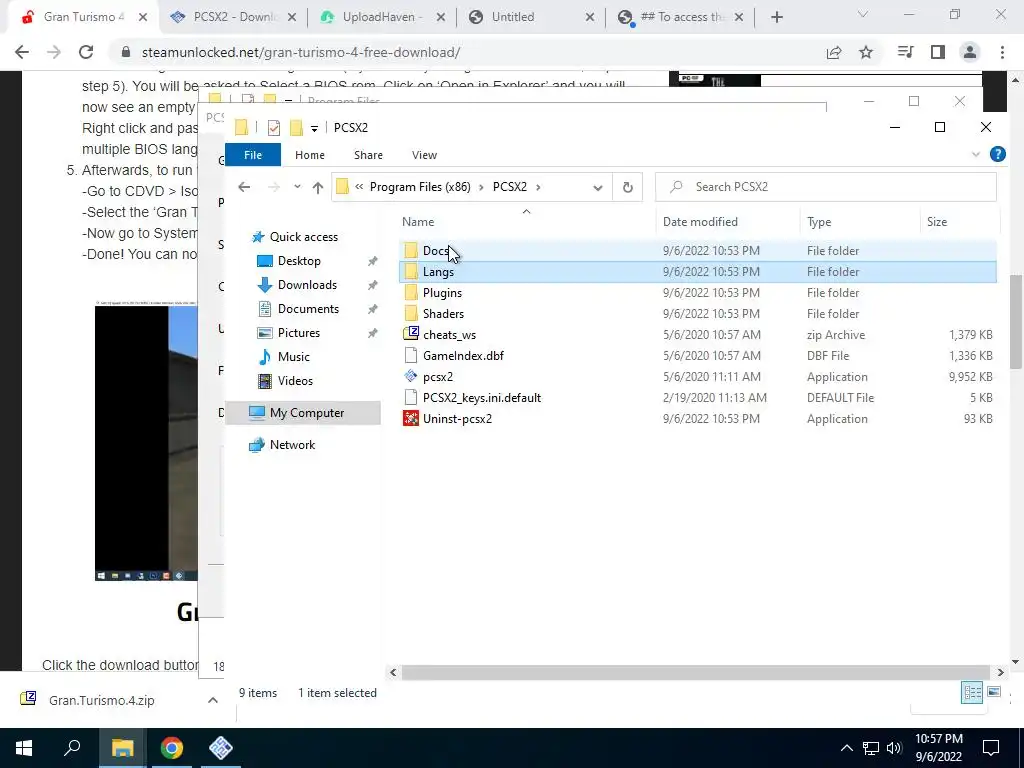This screenshot has height=768, width=1024.
Task: Open the Home ribbon tab
Action: pyautogui.click(x=310, y=155)
